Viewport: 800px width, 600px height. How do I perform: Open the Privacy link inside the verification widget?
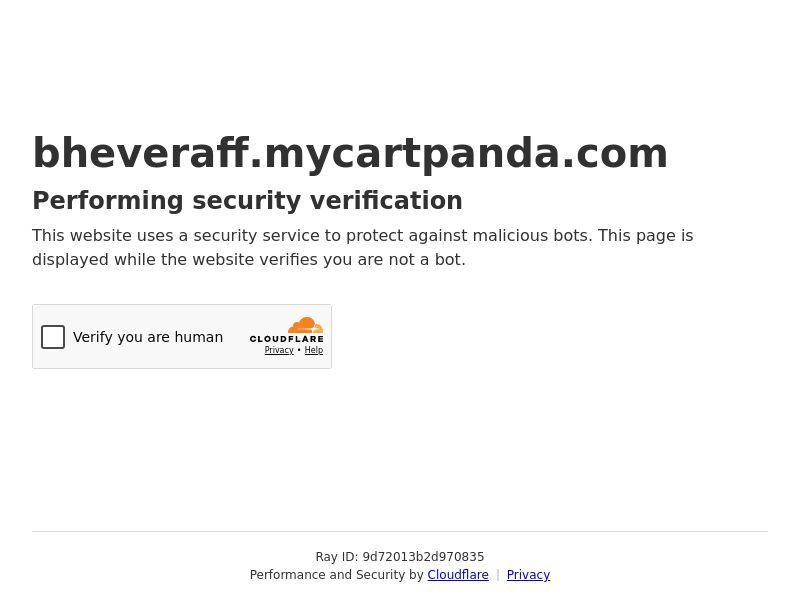[279, 350]
